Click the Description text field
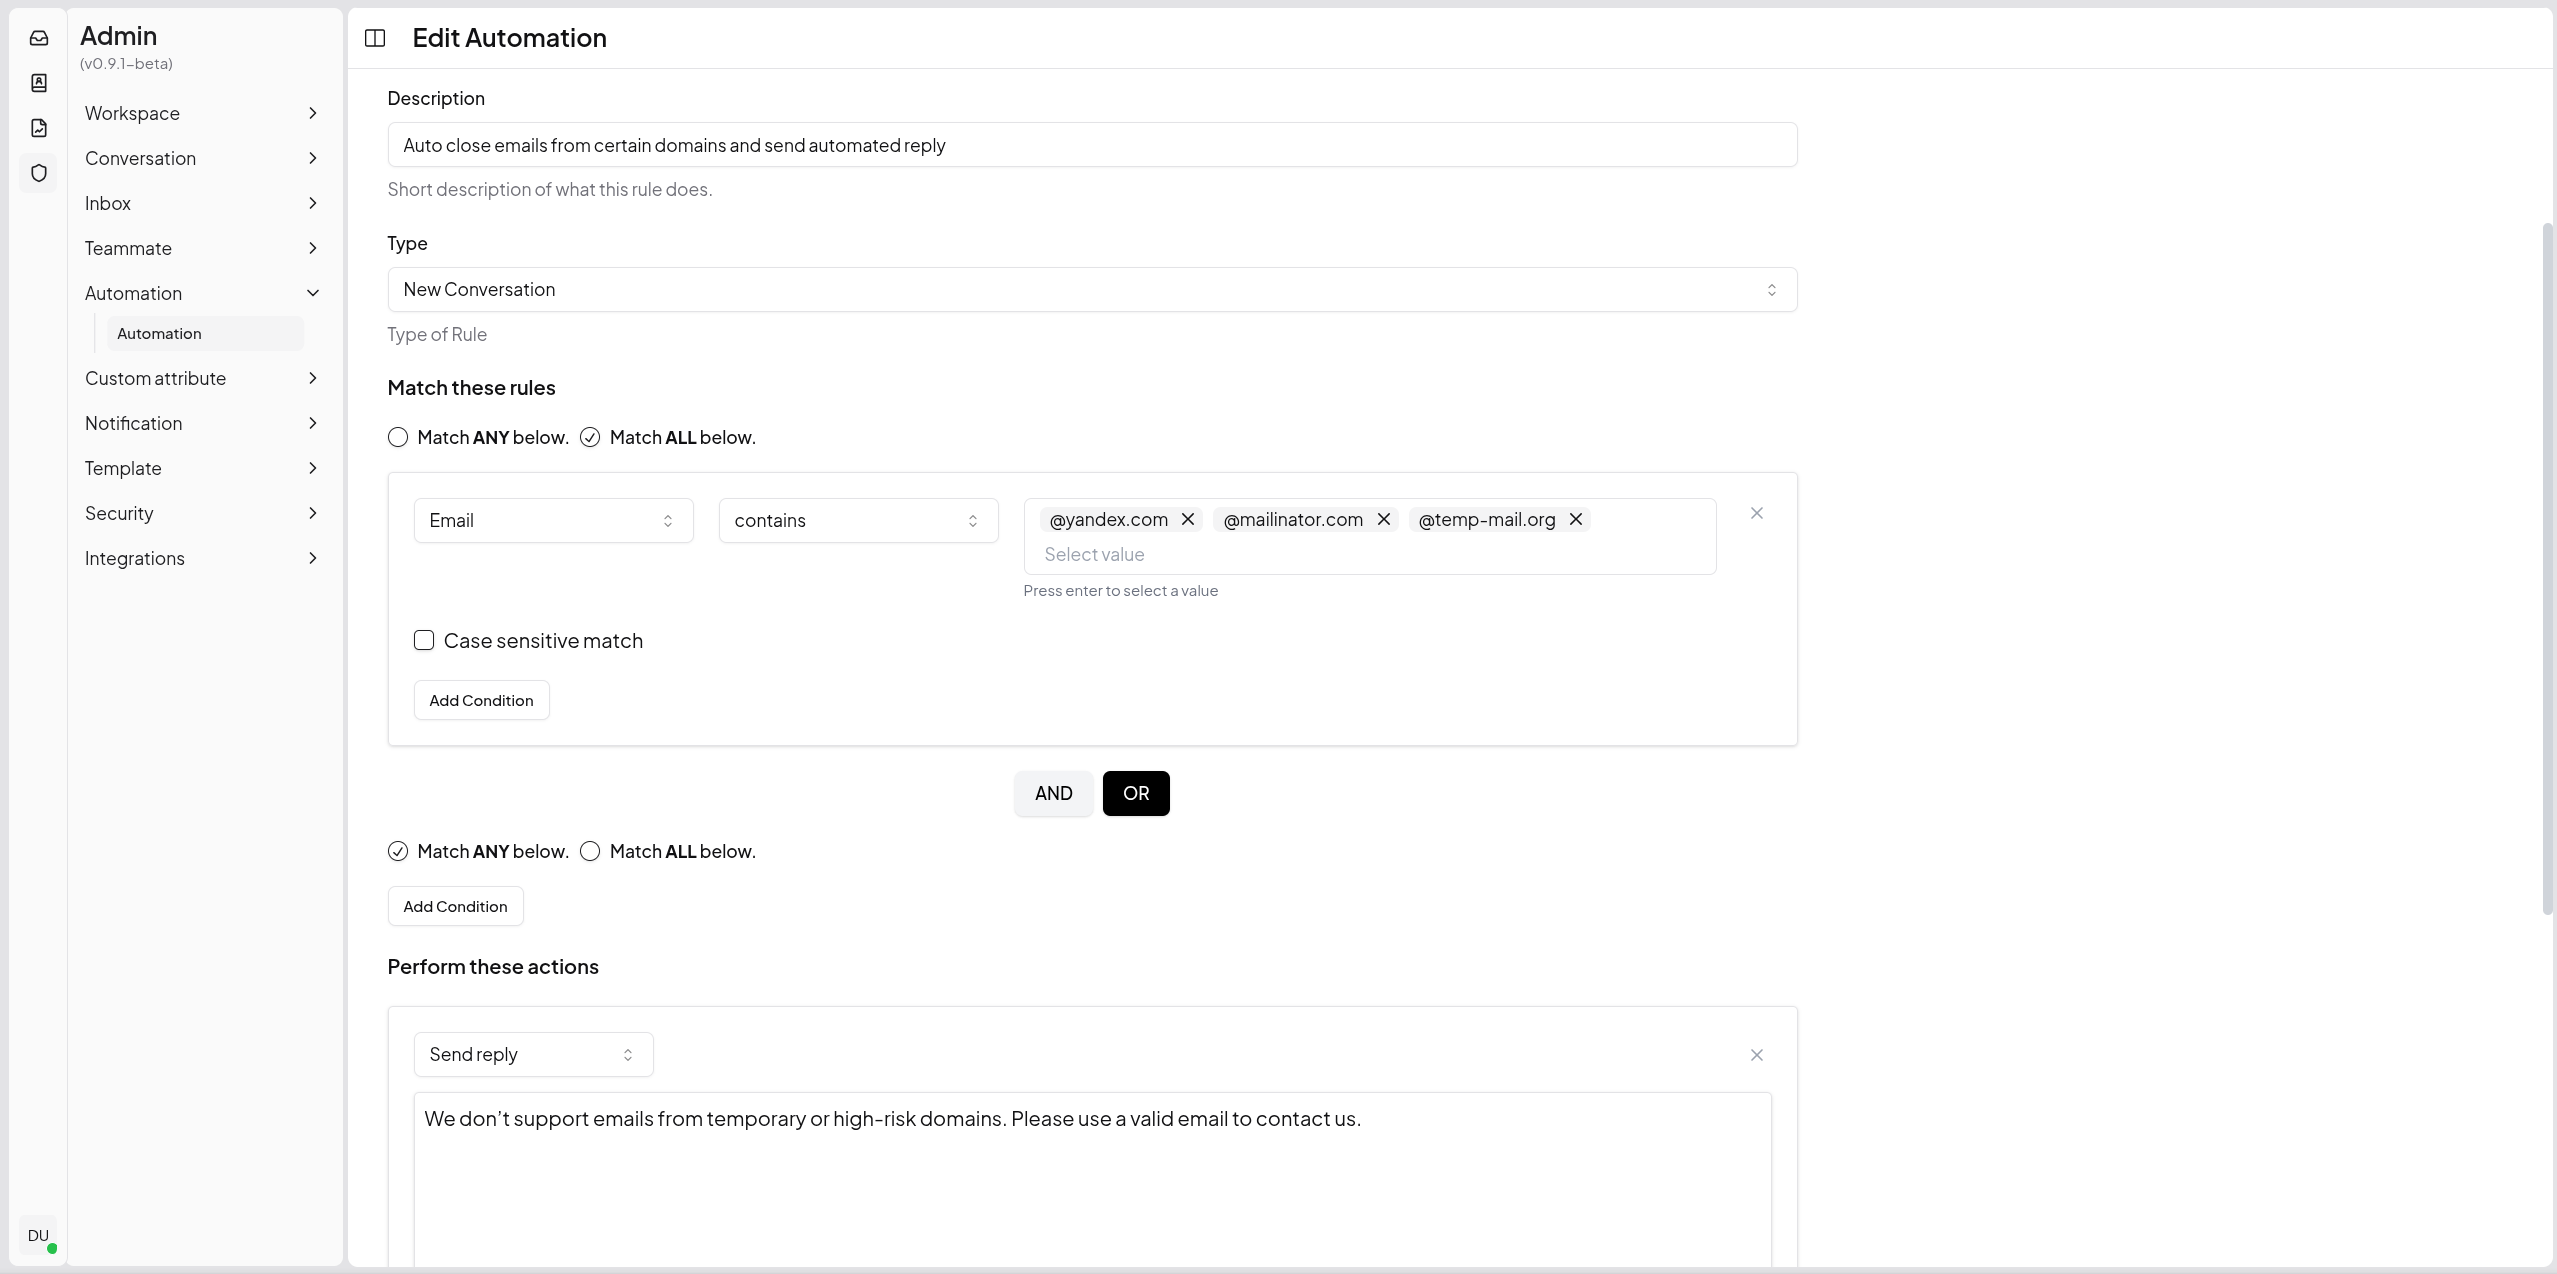This screenshot has height=1274, width=2557. tap(1091, 145)
